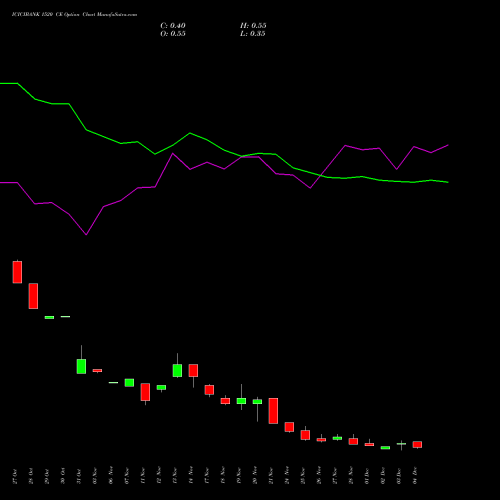Screen dimensions: 500x500
Task: Click the ICICIBANK 1520 CE Option chart title
Action: click(x=74, y=15)
